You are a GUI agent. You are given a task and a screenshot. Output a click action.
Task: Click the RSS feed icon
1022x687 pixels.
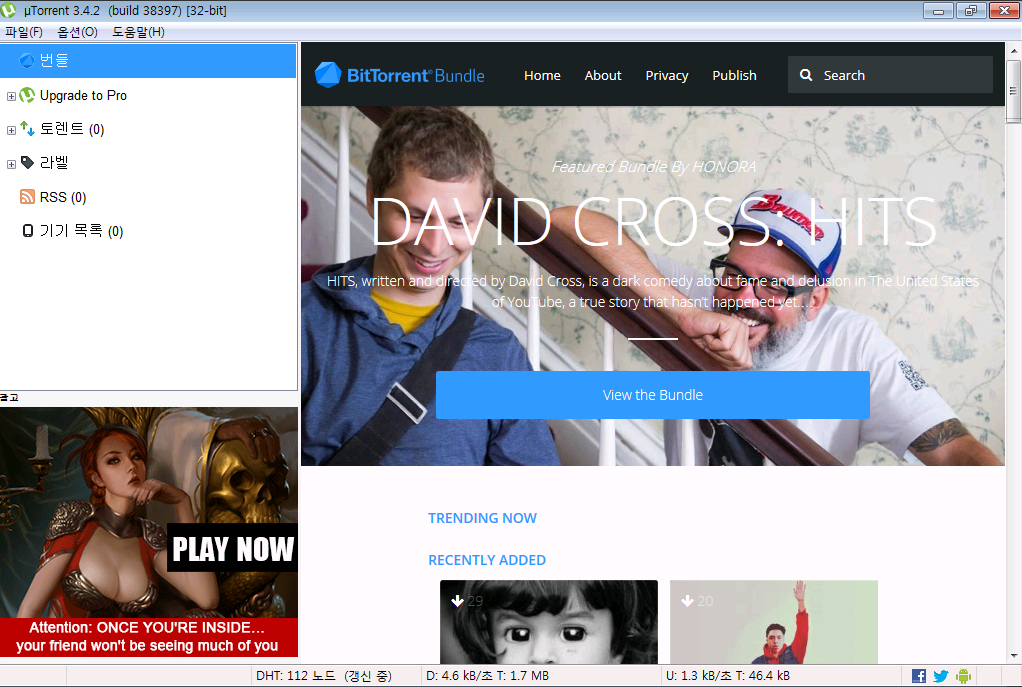tap(27, 197)
